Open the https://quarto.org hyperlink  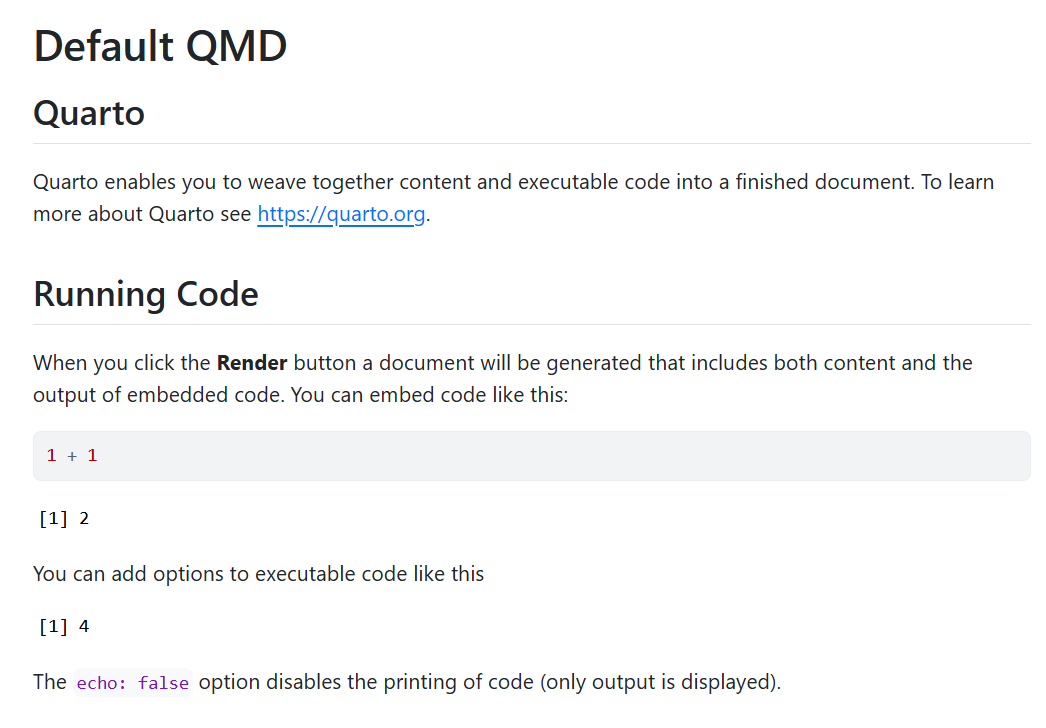tap(341, 214)
